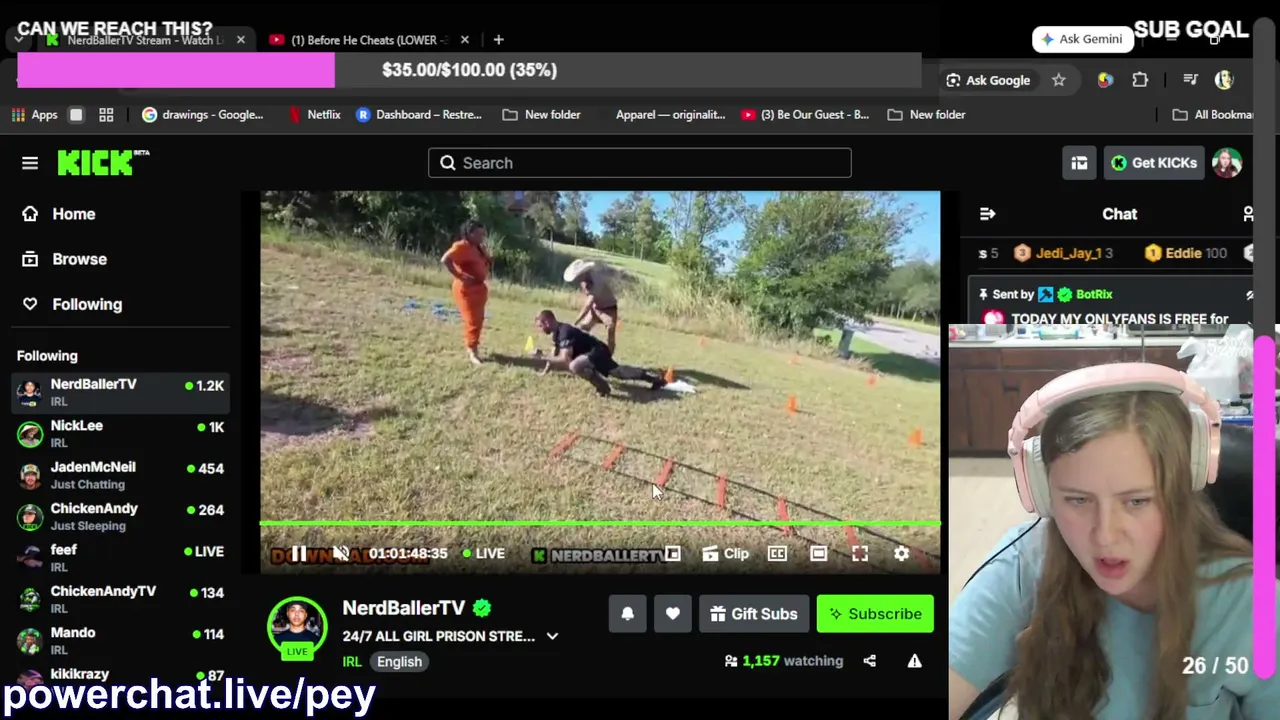Open JadenMcNeil's channel from Following
The image size is (1280, 720).
pos(120,475)
